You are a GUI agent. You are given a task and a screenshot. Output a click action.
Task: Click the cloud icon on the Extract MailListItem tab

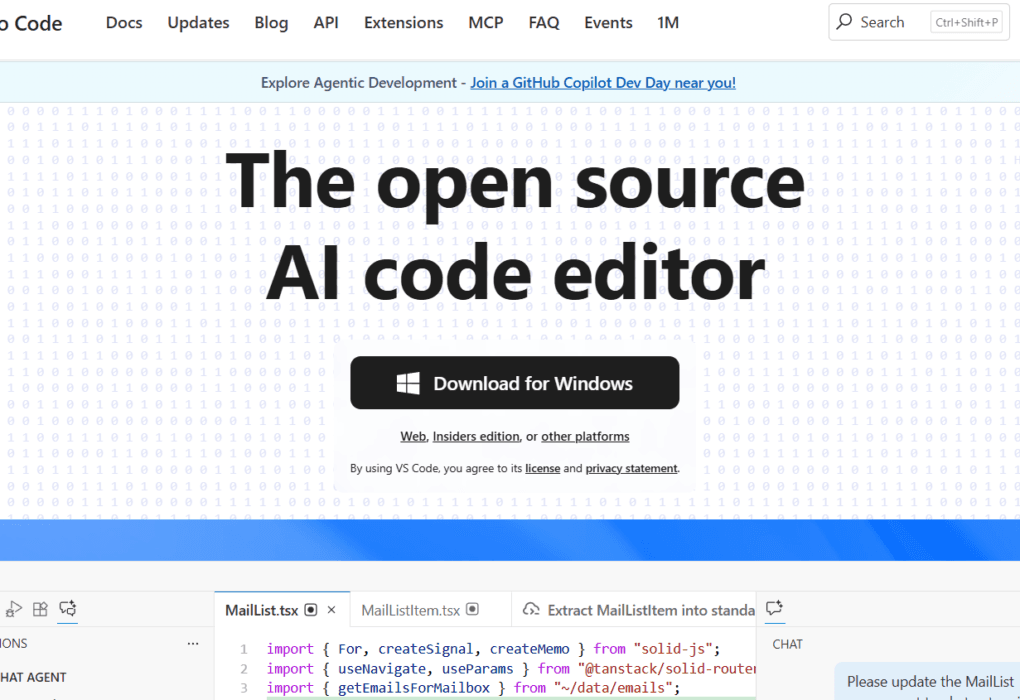pyautogui.click(x=531, y=610)
